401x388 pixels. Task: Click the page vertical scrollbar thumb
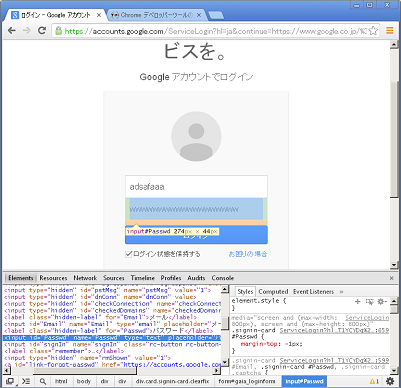pos(394,140)
